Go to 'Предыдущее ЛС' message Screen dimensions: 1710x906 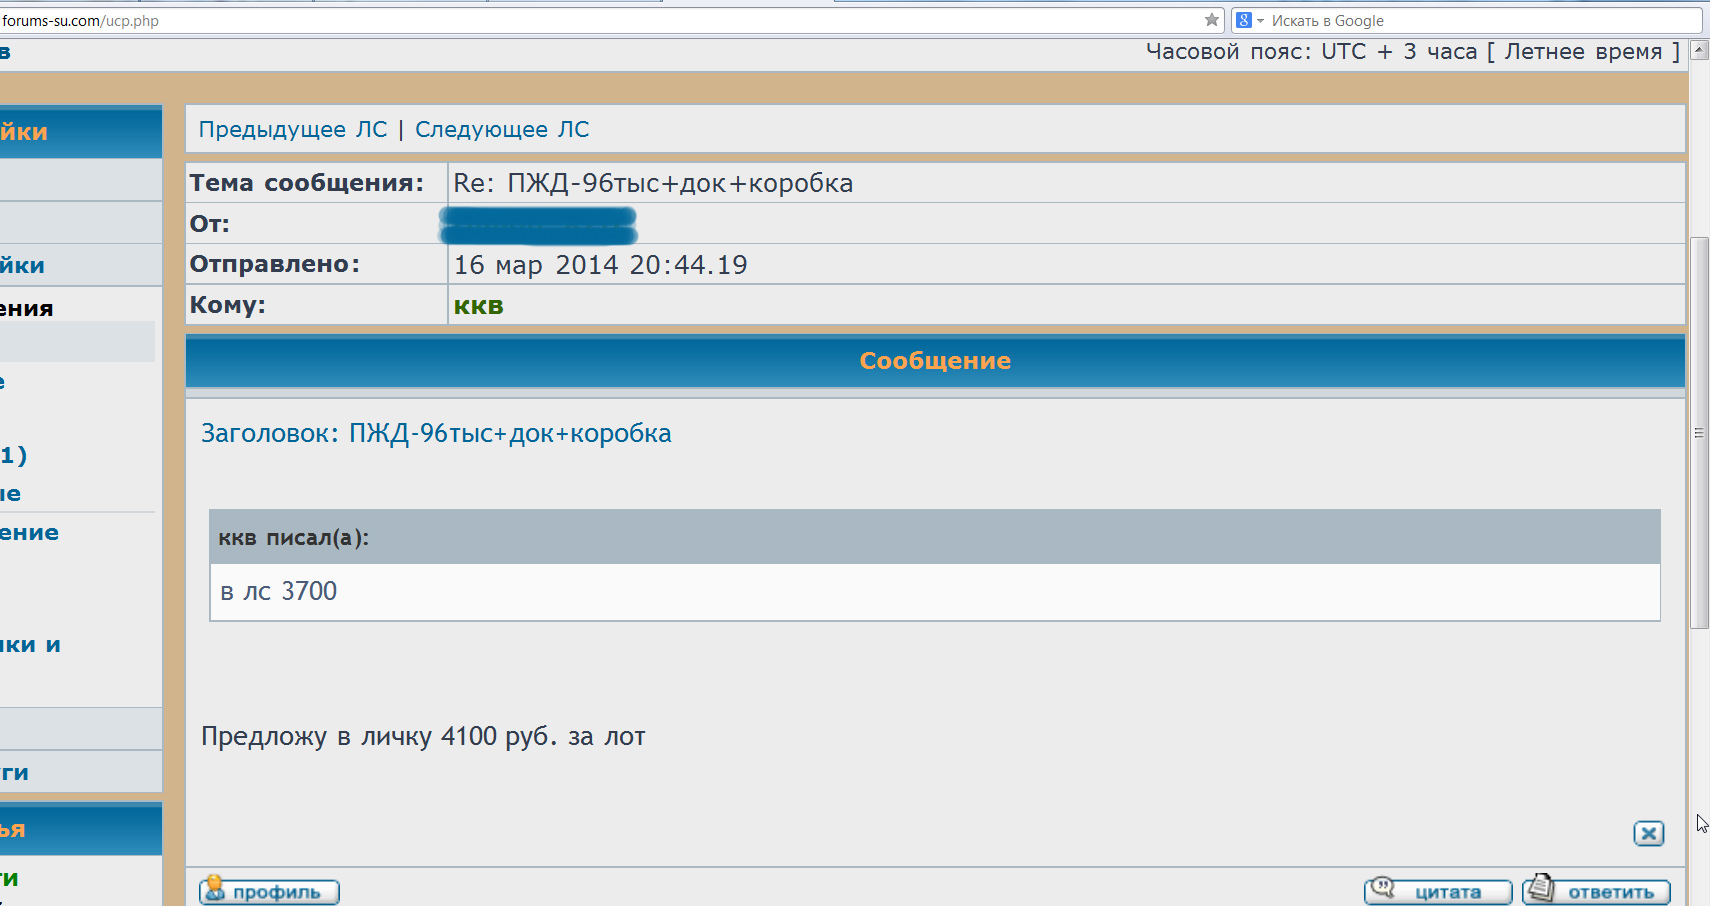292,130
